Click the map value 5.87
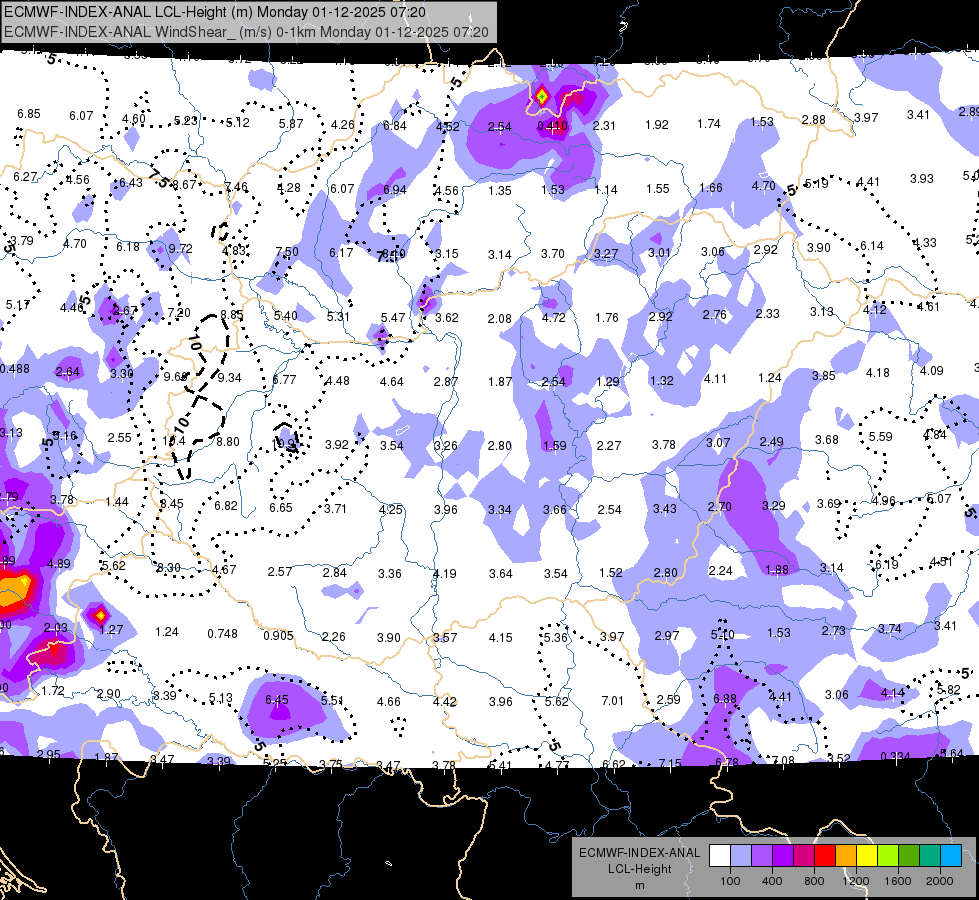 (x=291, y=124)
